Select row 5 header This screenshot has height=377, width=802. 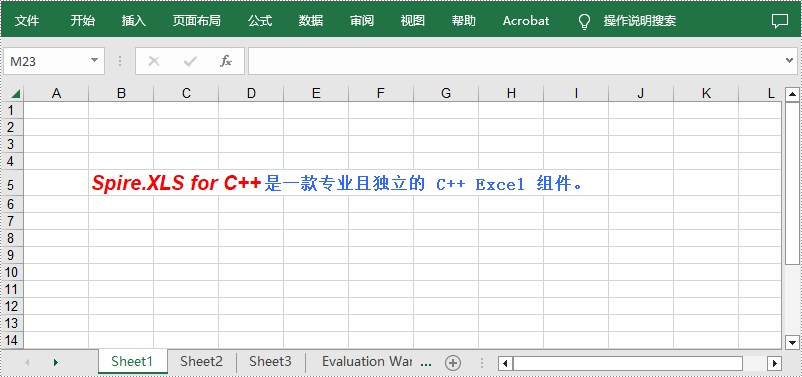[12, 184]
